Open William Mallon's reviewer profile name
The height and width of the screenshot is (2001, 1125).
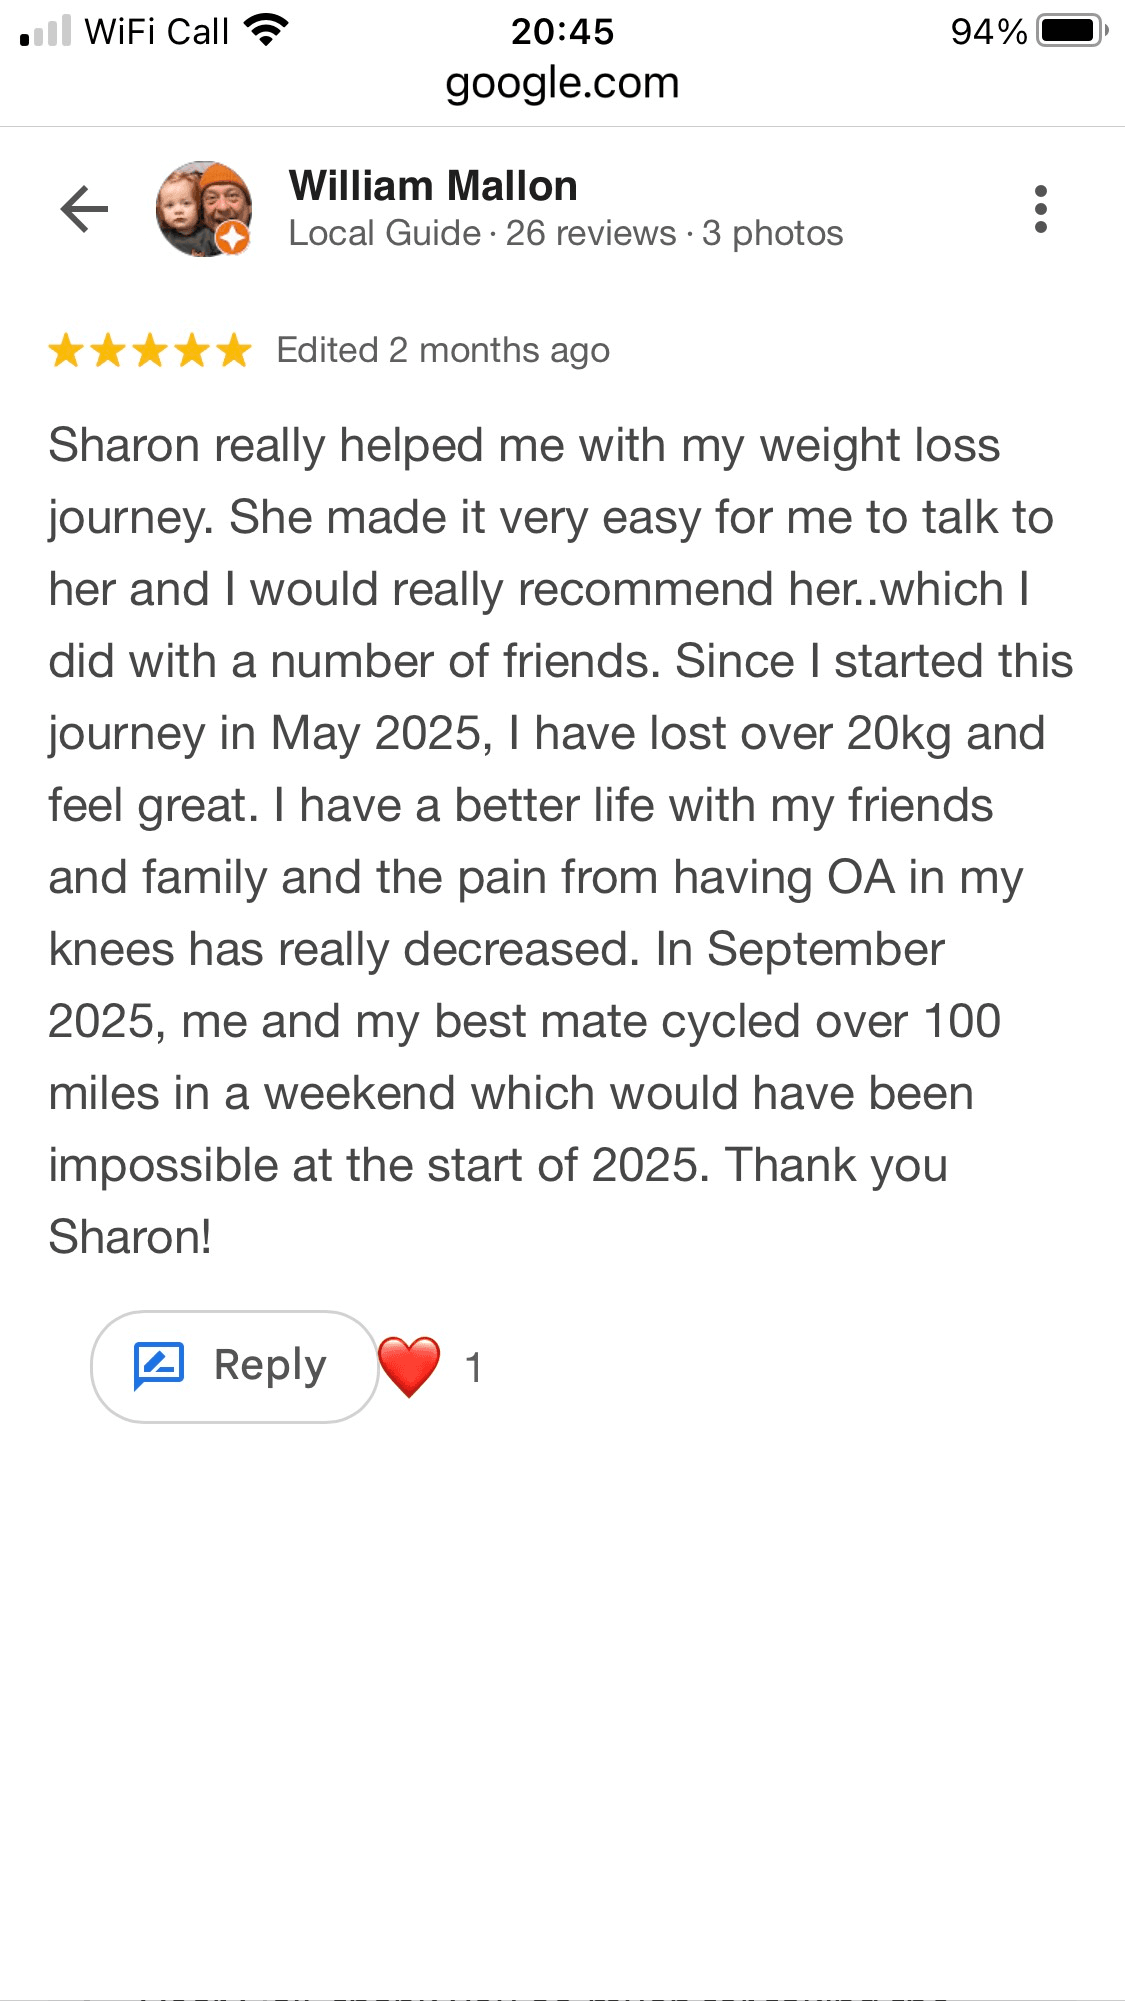[x=433, y=186]
